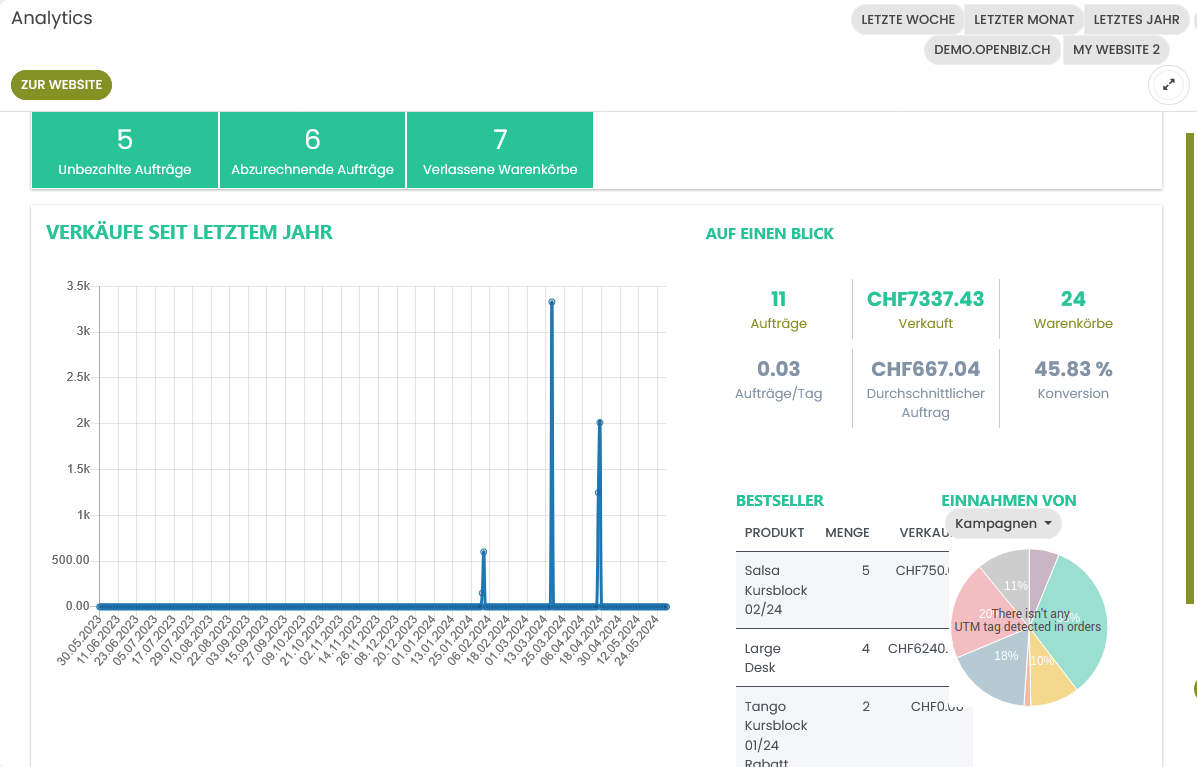1197x767 pixels.
Task: Select the Letzte Woche time range
Action: [x=907, y=20]
